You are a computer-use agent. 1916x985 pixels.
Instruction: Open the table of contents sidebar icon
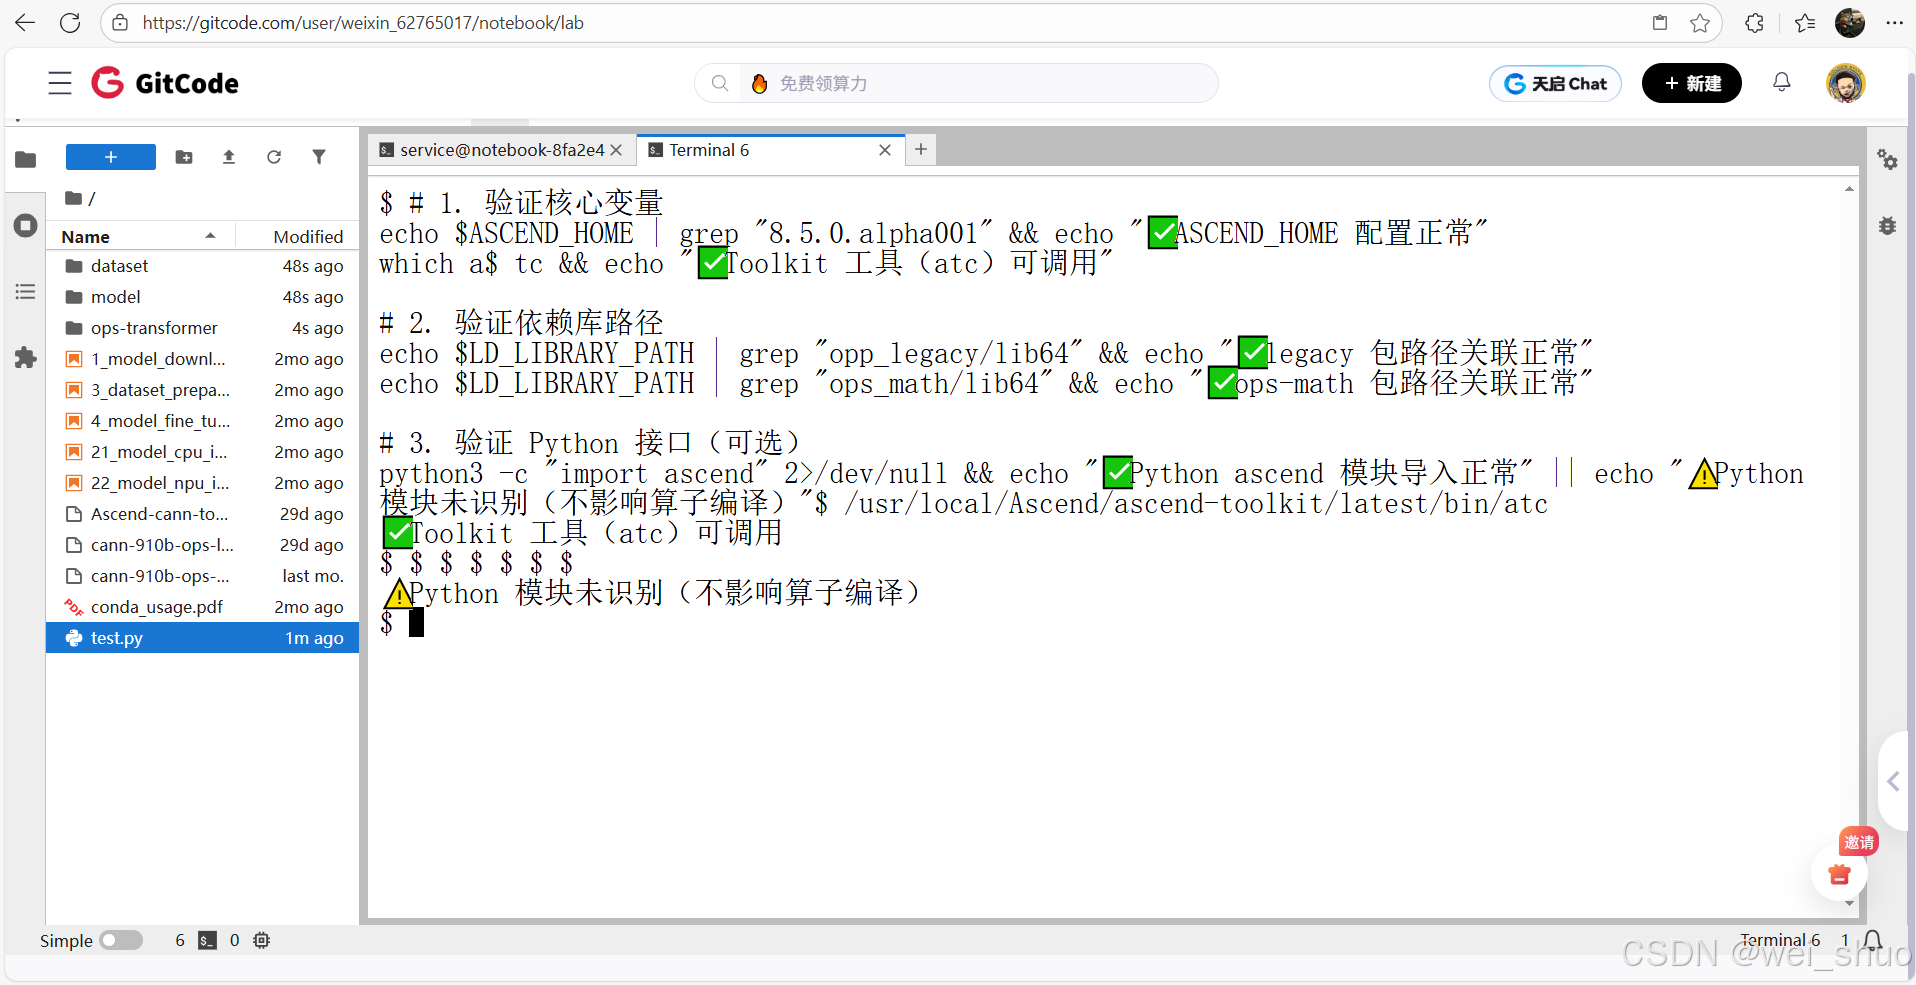click(x=26, y=292)
